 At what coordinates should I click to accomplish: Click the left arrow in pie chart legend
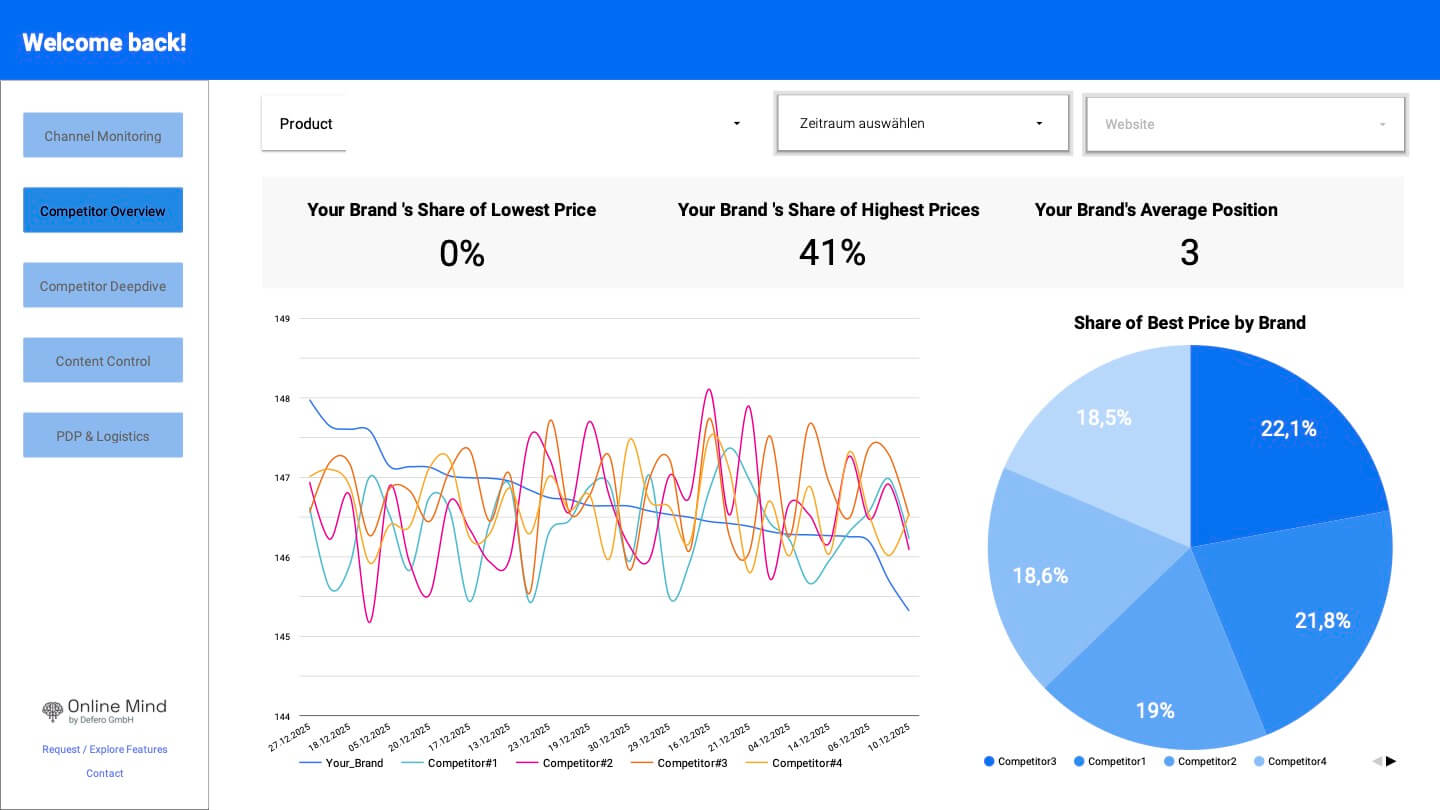tap(1380, 761)
